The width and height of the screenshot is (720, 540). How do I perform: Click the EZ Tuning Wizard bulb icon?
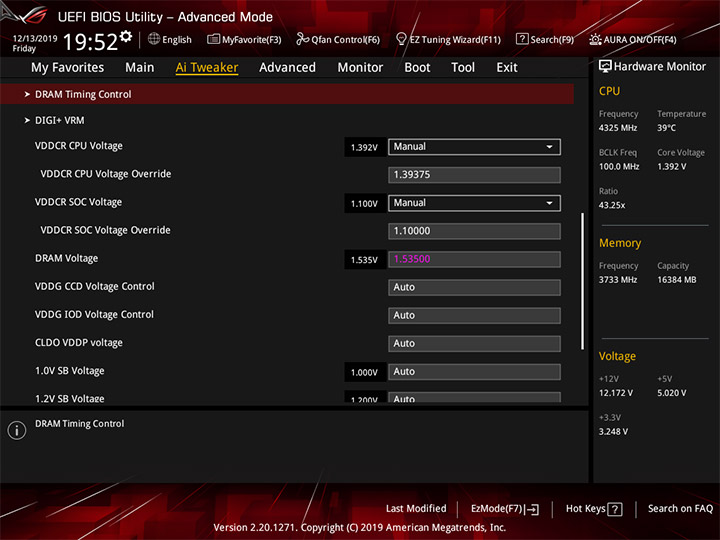[x=401, y=39]
